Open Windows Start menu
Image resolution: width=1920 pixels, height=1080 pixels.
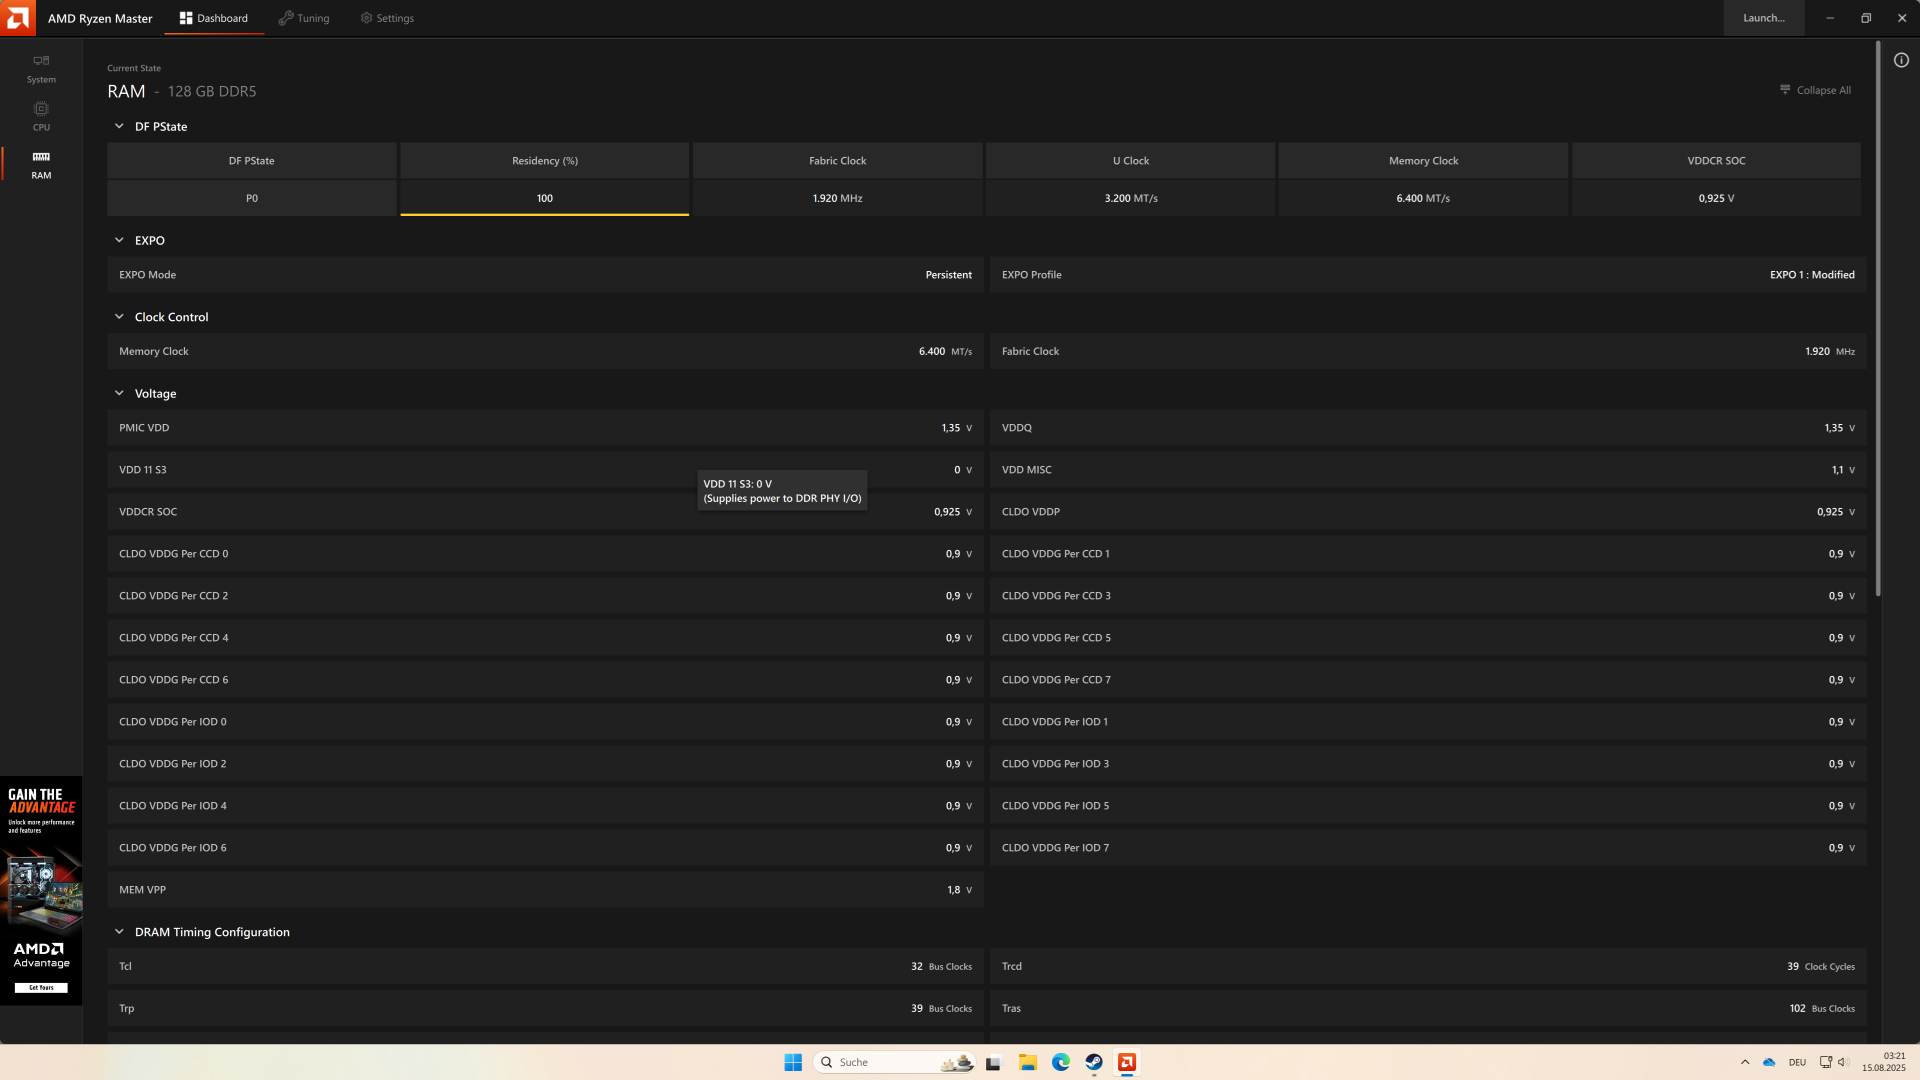tap(793, 1062)
